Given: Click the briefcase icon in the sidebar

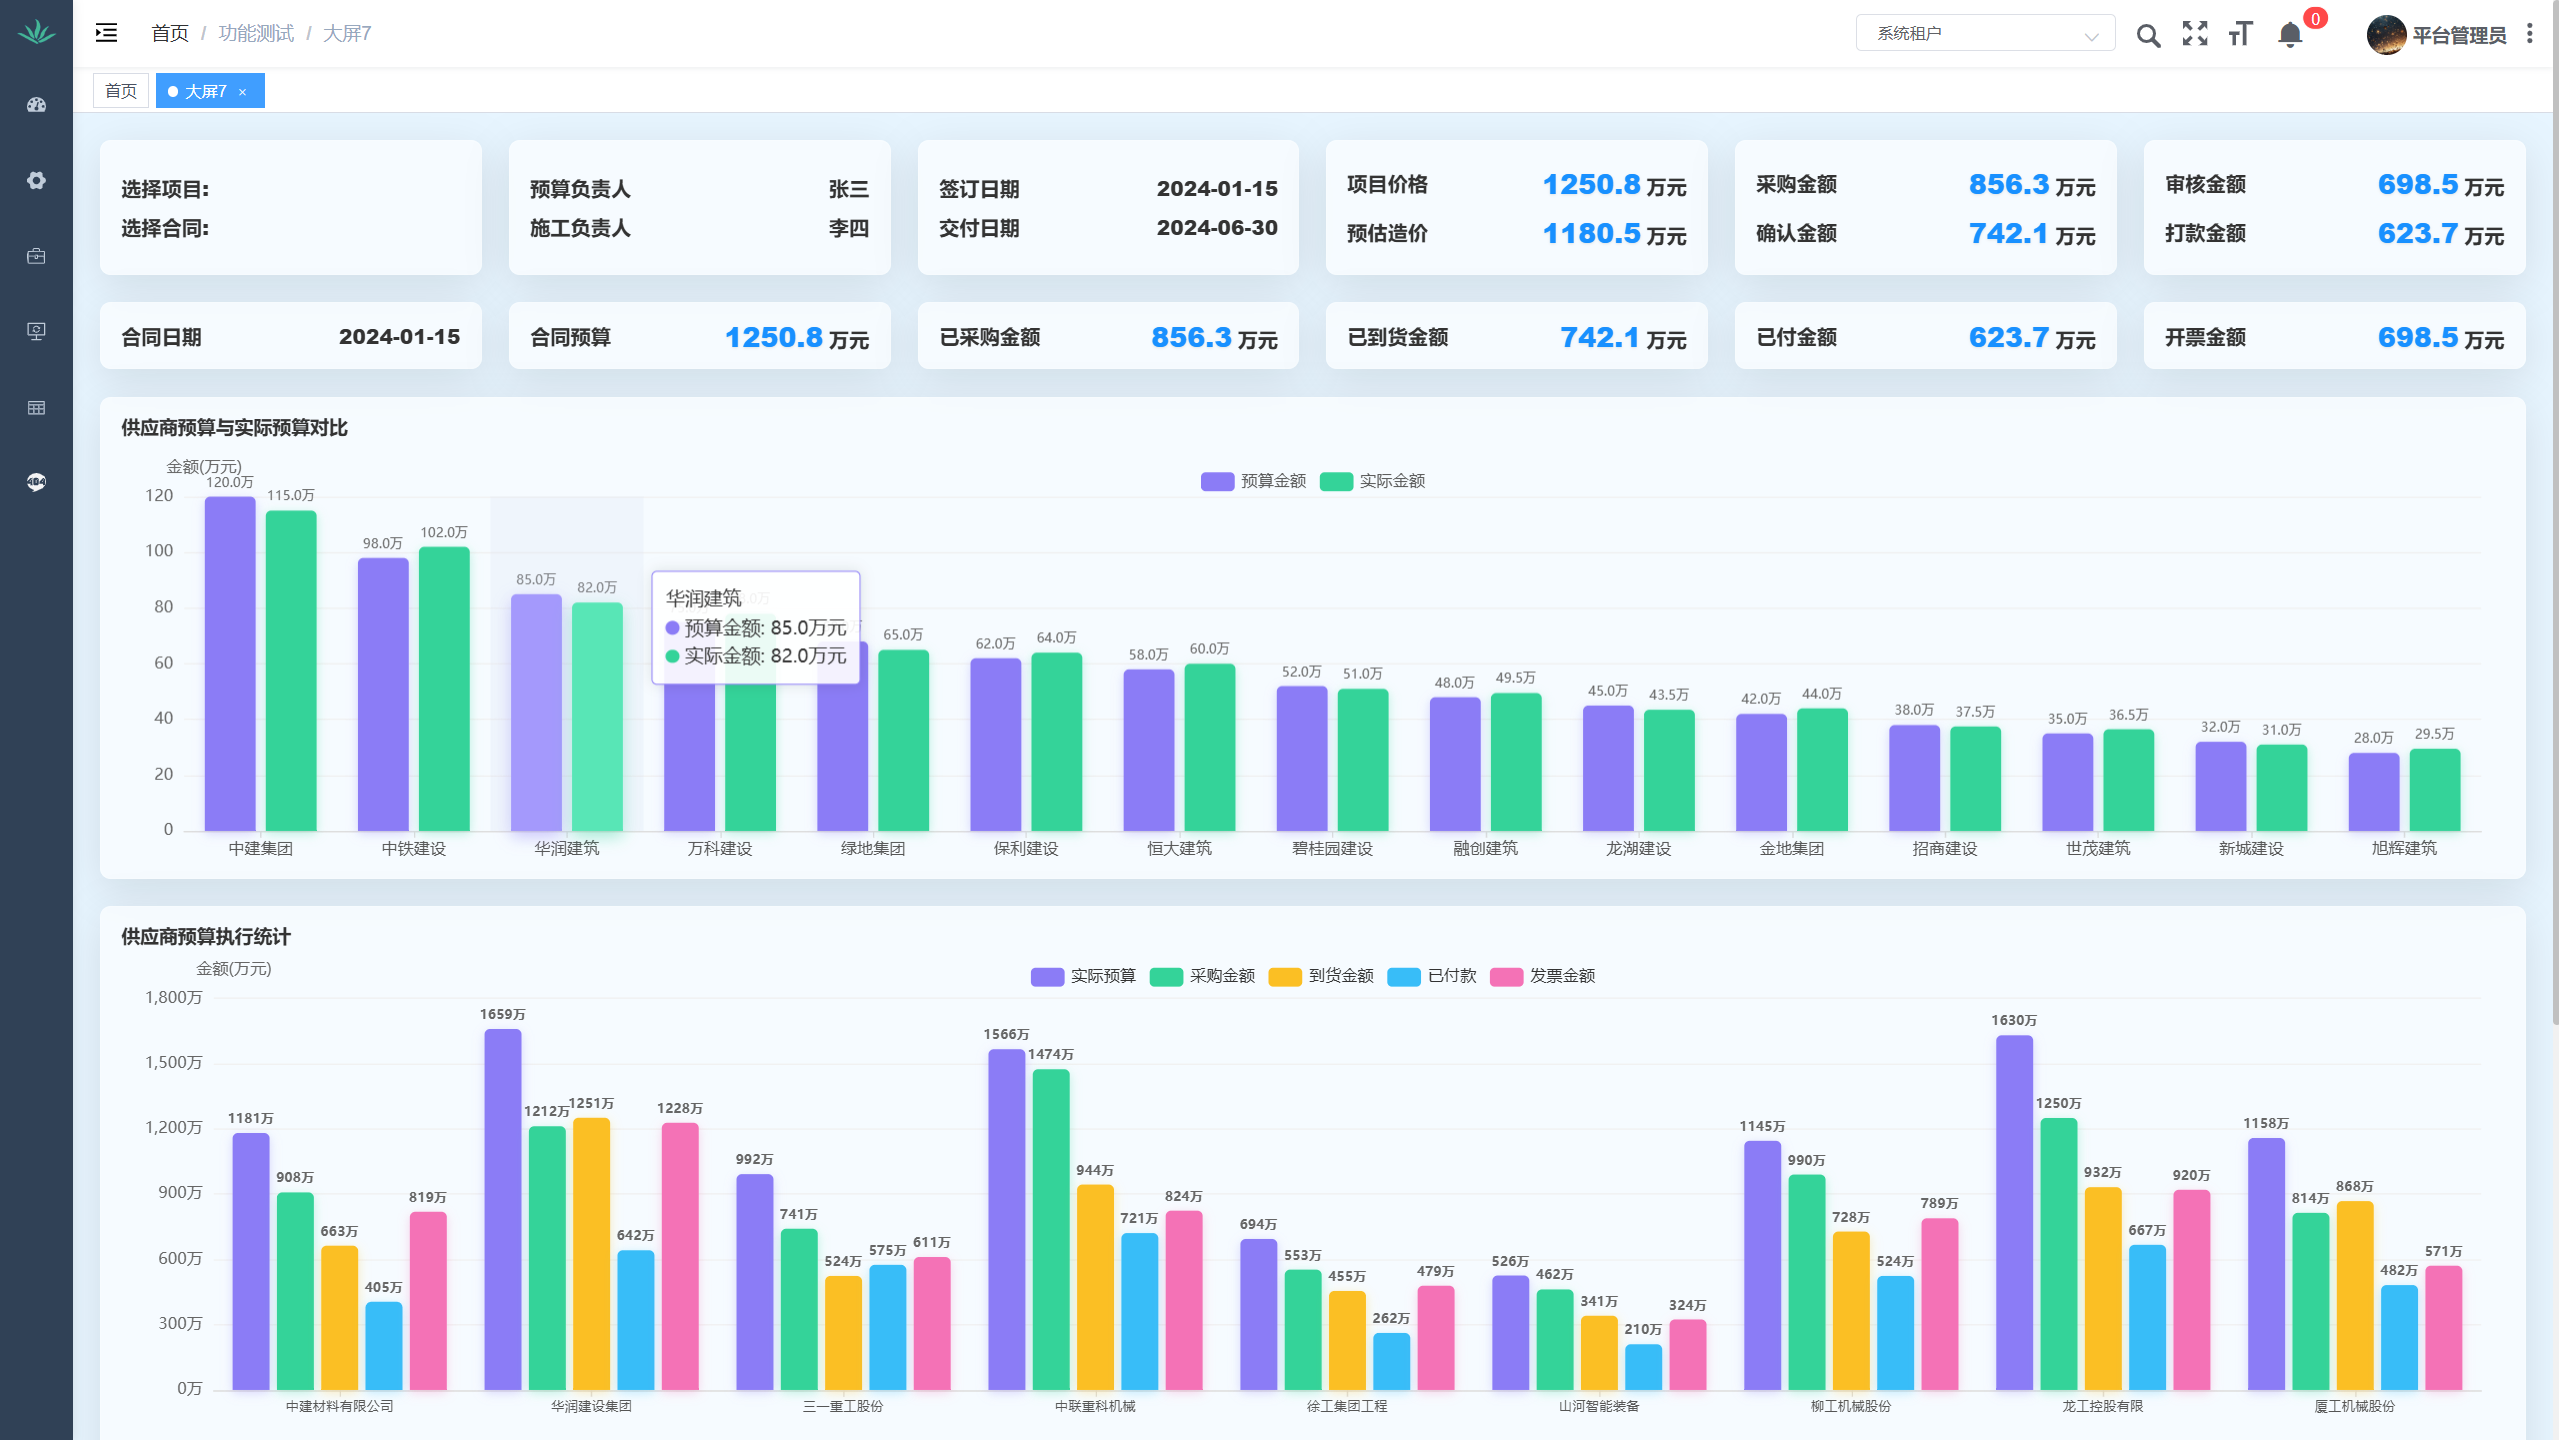Looking at the screenshot, I should [x=36, y=256].
